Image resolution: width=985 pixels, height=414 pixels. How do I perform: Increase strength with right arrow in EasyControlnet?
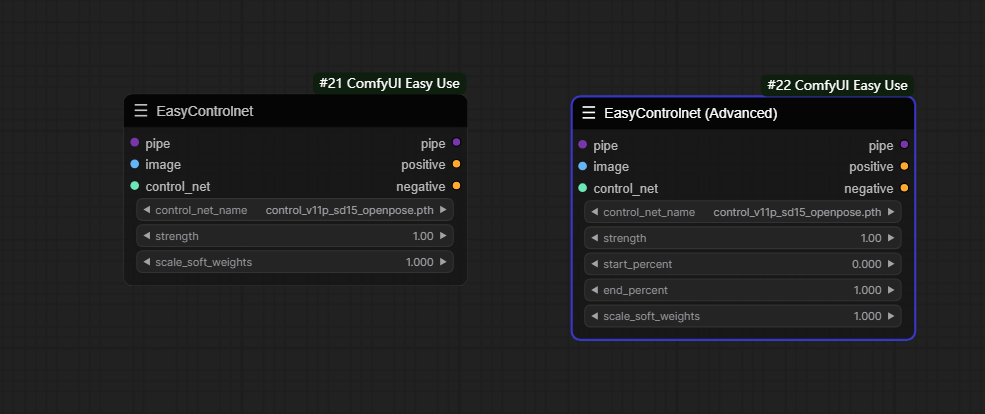444,236
